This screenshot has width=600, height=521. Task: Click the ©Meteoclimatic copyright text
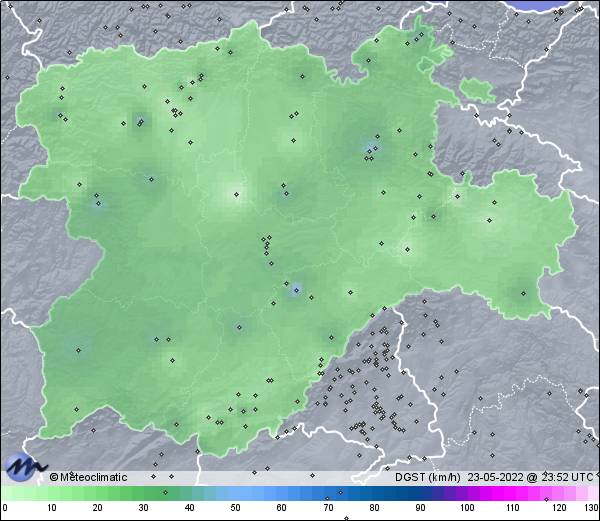coord(88,477)
